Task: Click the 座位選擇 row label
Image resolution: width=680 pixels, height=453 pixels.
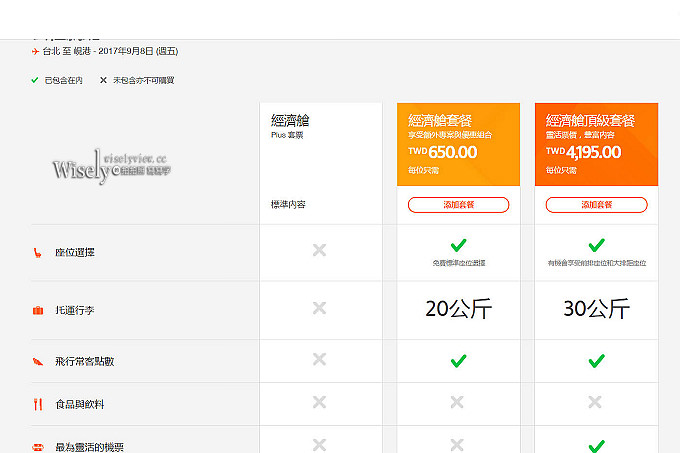Action: [75, 253]
